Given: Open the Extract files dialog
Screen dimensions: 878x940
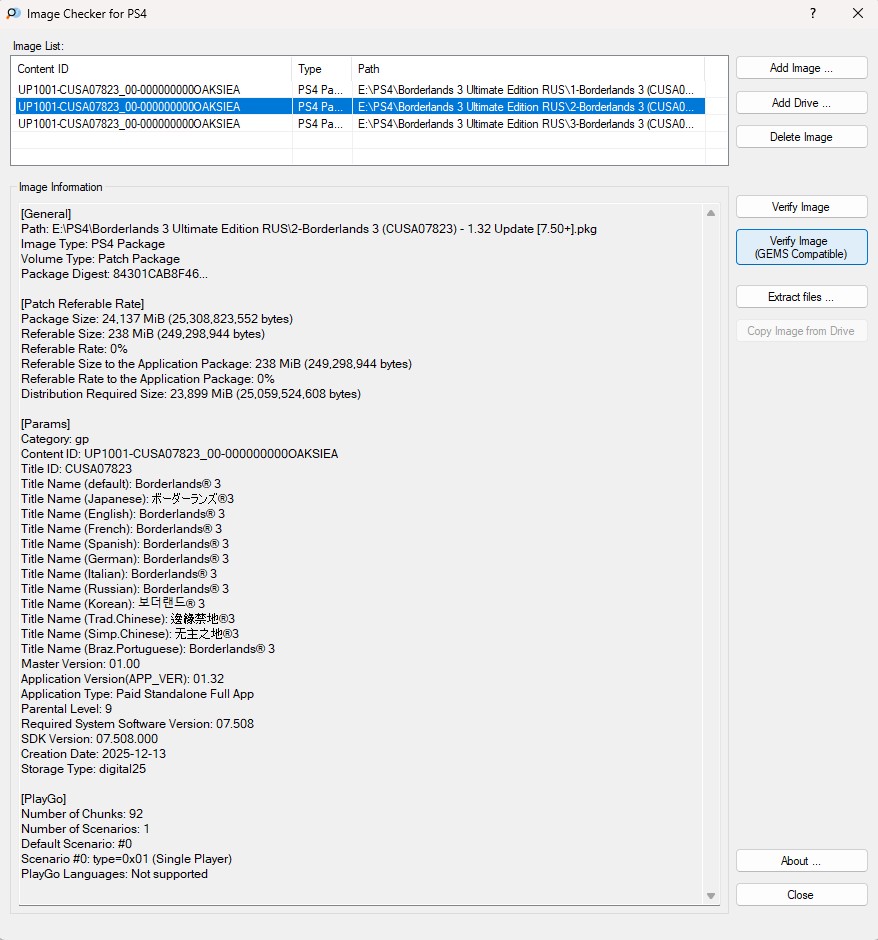Looking at the screenshot, I should click(x=801, y=297).
